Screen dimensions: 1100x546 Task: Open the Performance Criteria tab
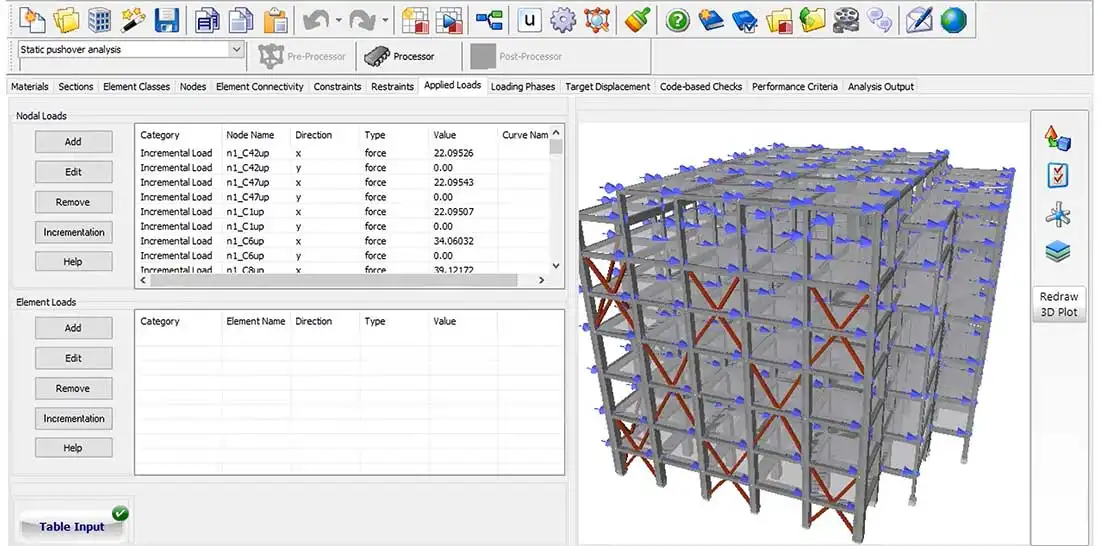point(795,86)
